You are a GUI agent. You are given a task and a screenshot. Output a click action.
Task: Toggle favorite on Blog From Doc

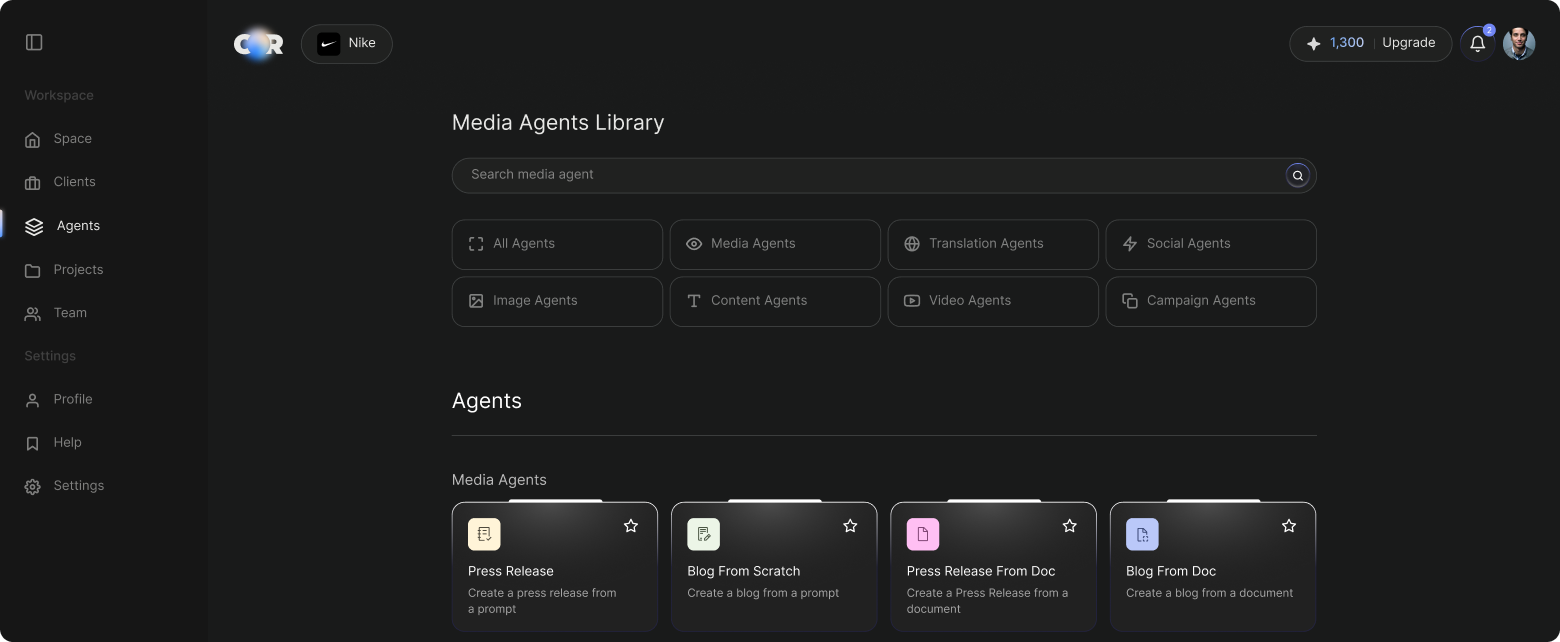(x=1288, y=525)
